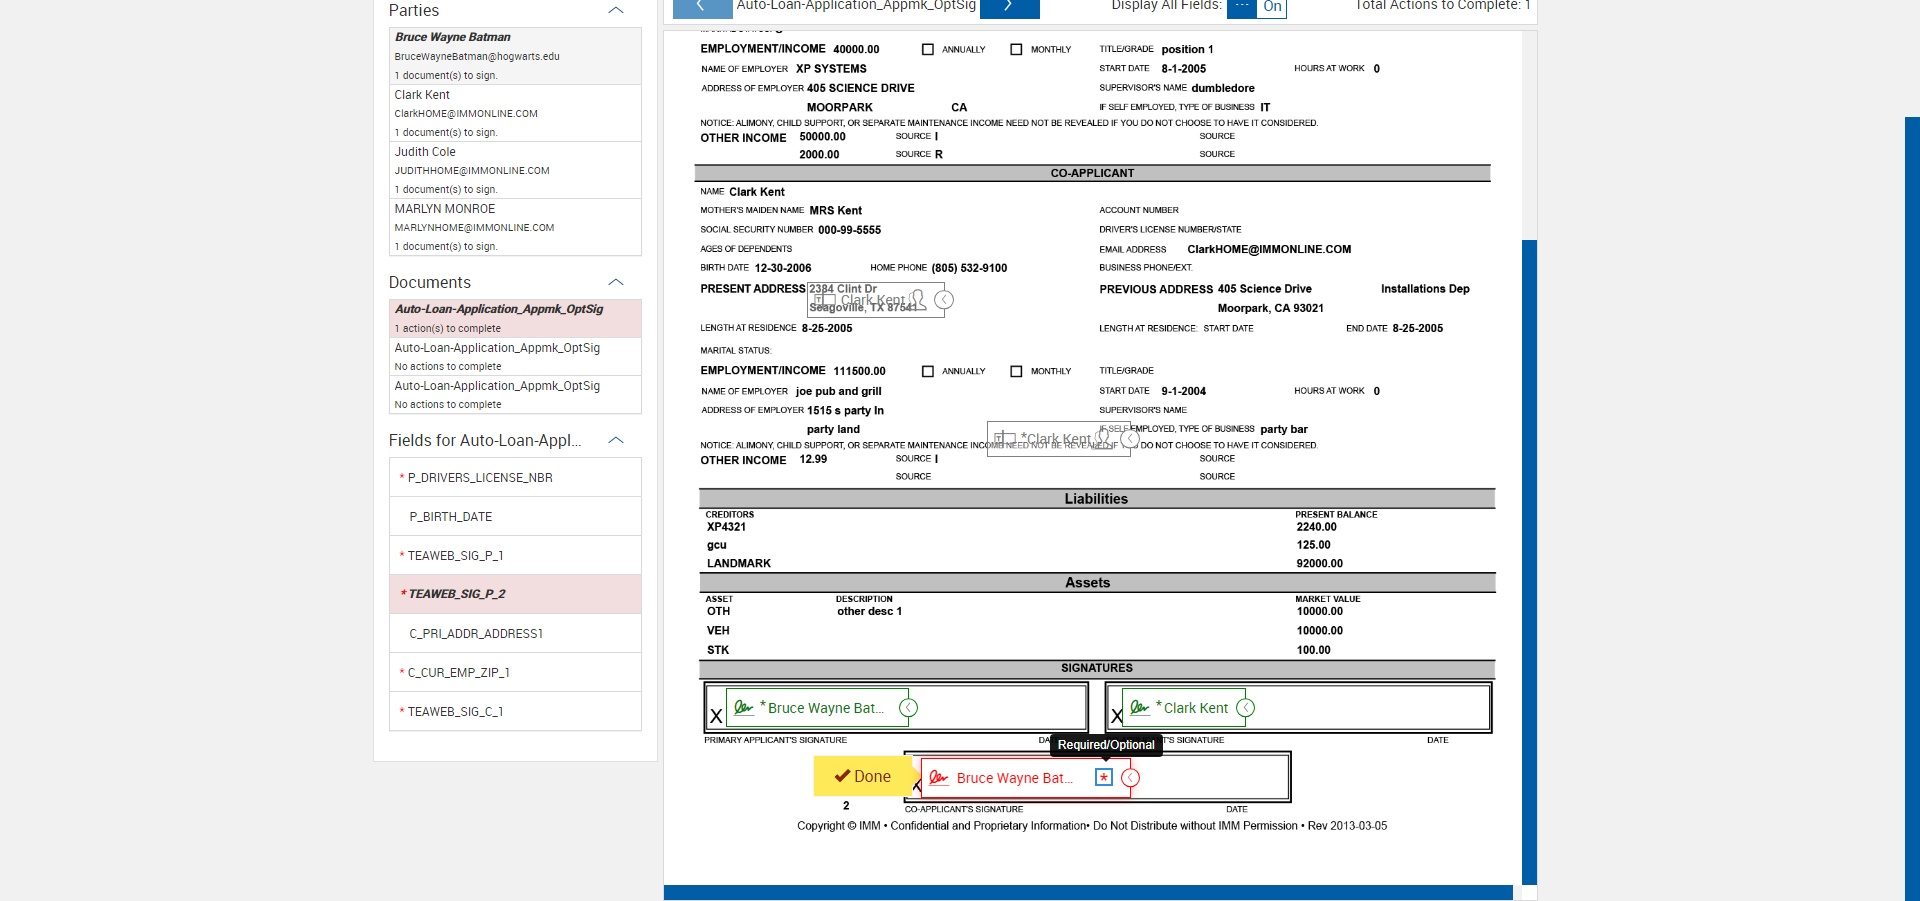Click the Done button
Viewport: 1920px width, 901px height.
[863, 776]
